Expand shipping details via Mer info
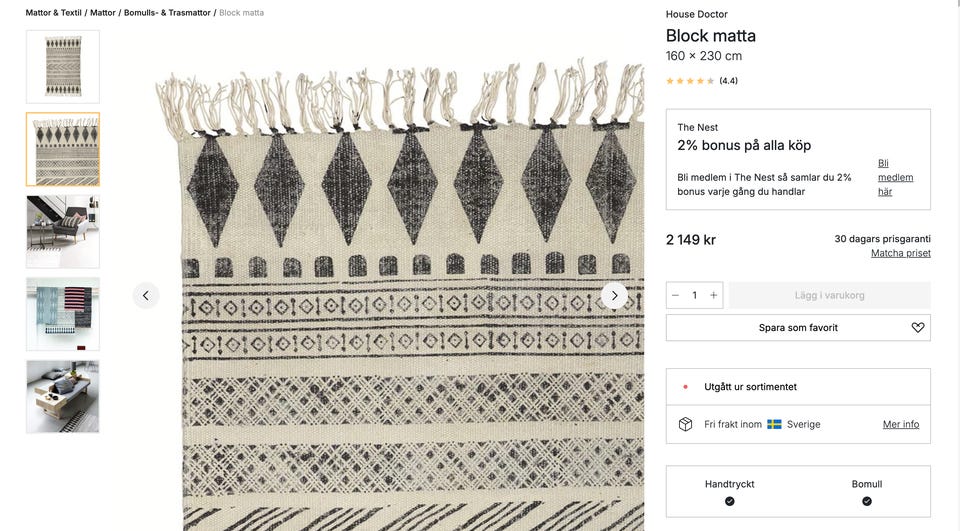This screenshot has height=531, width=960. (x=900, y=424)
